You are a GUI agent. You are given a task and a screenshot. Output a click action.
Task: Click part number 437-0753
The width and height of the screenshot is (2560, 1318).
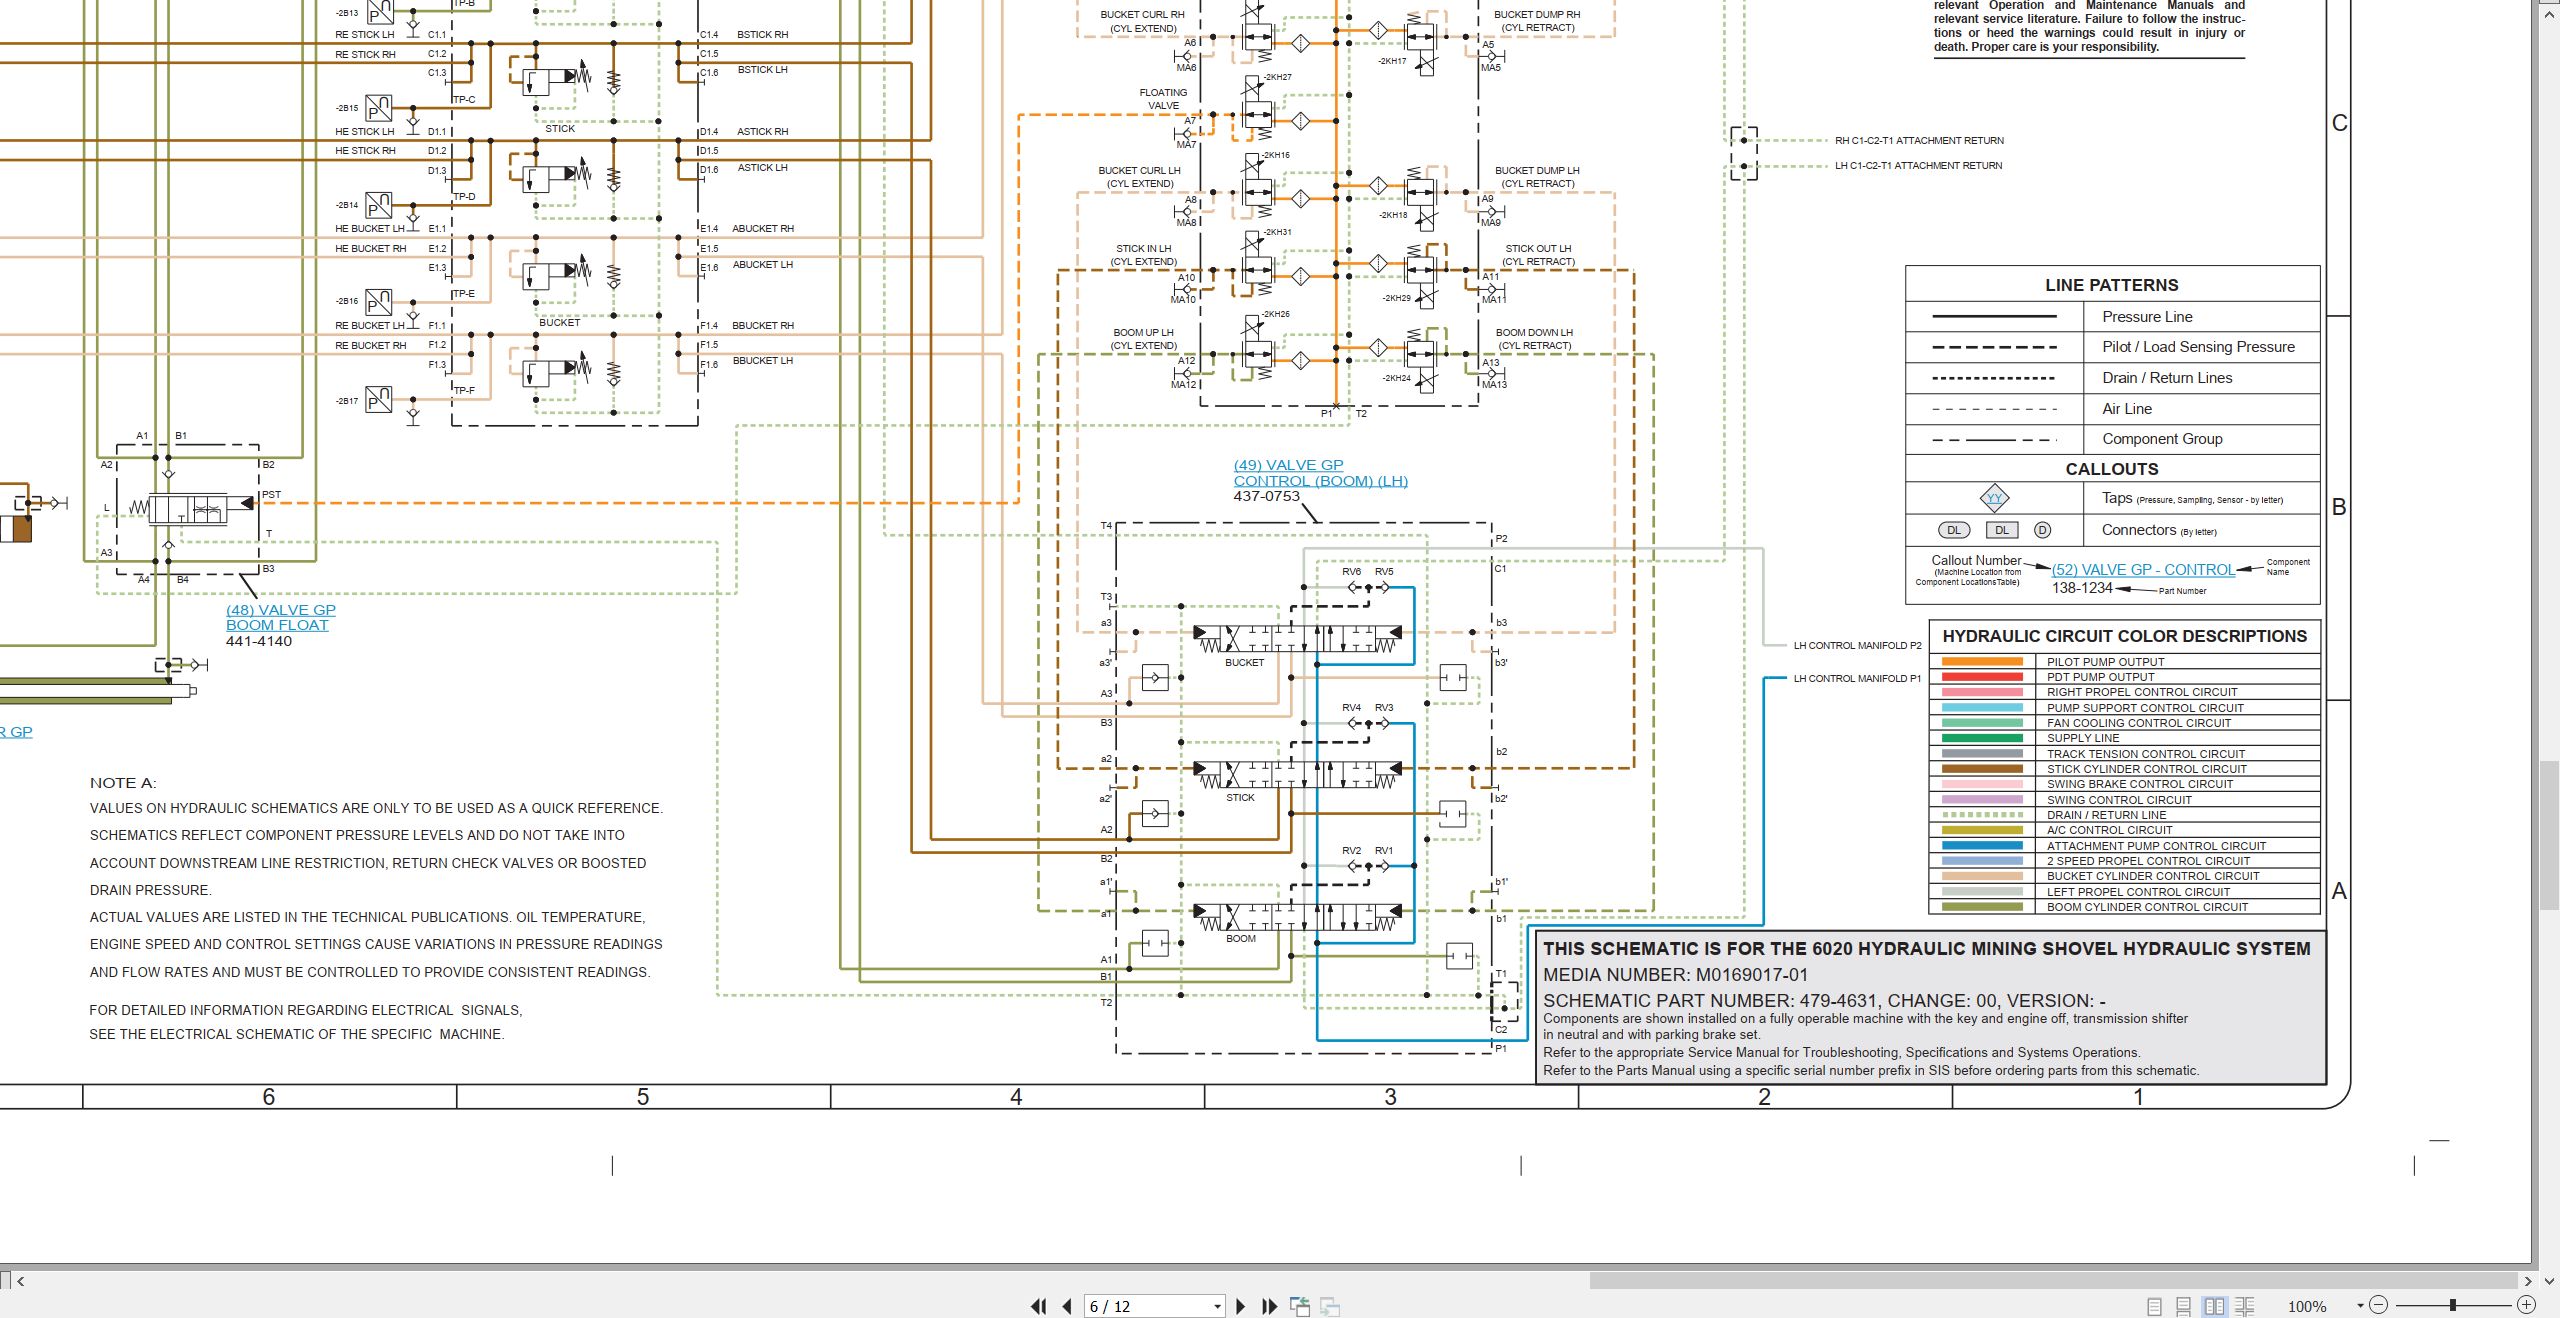tap(1266, 496)
